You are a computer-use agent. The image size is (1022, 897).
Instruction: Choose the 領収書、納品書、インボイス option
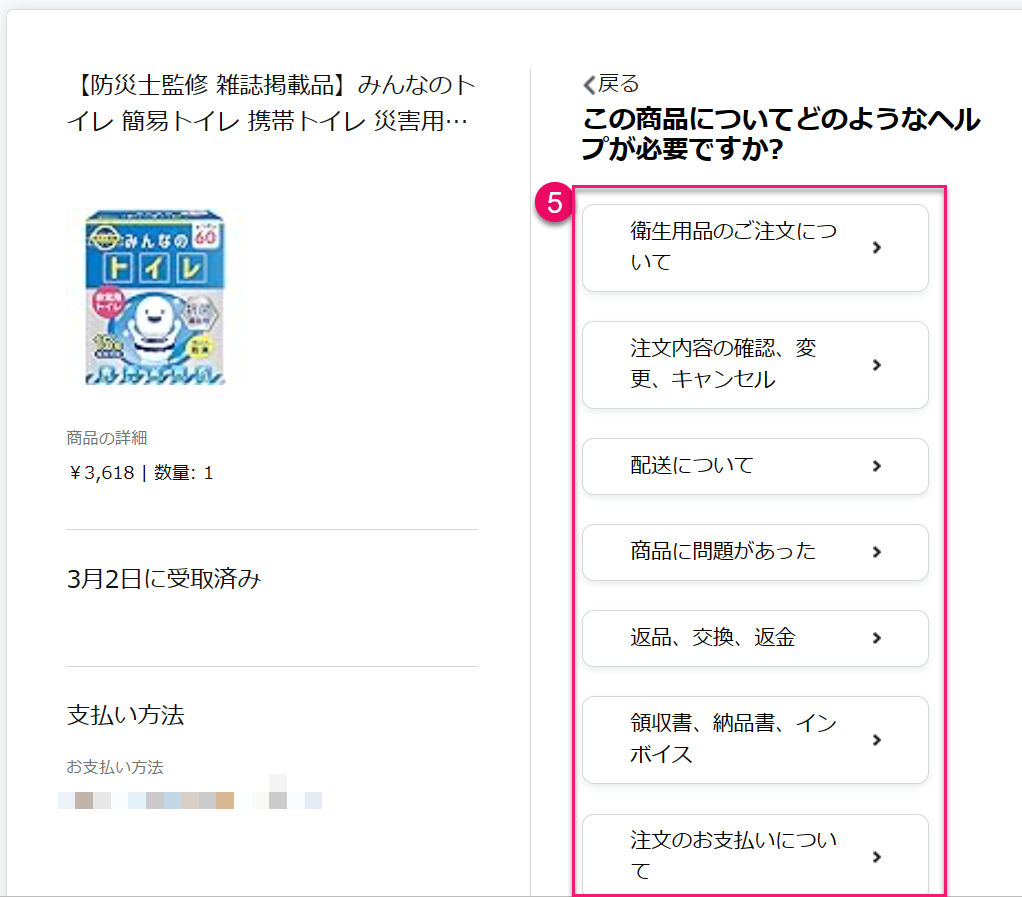[734, 740]
